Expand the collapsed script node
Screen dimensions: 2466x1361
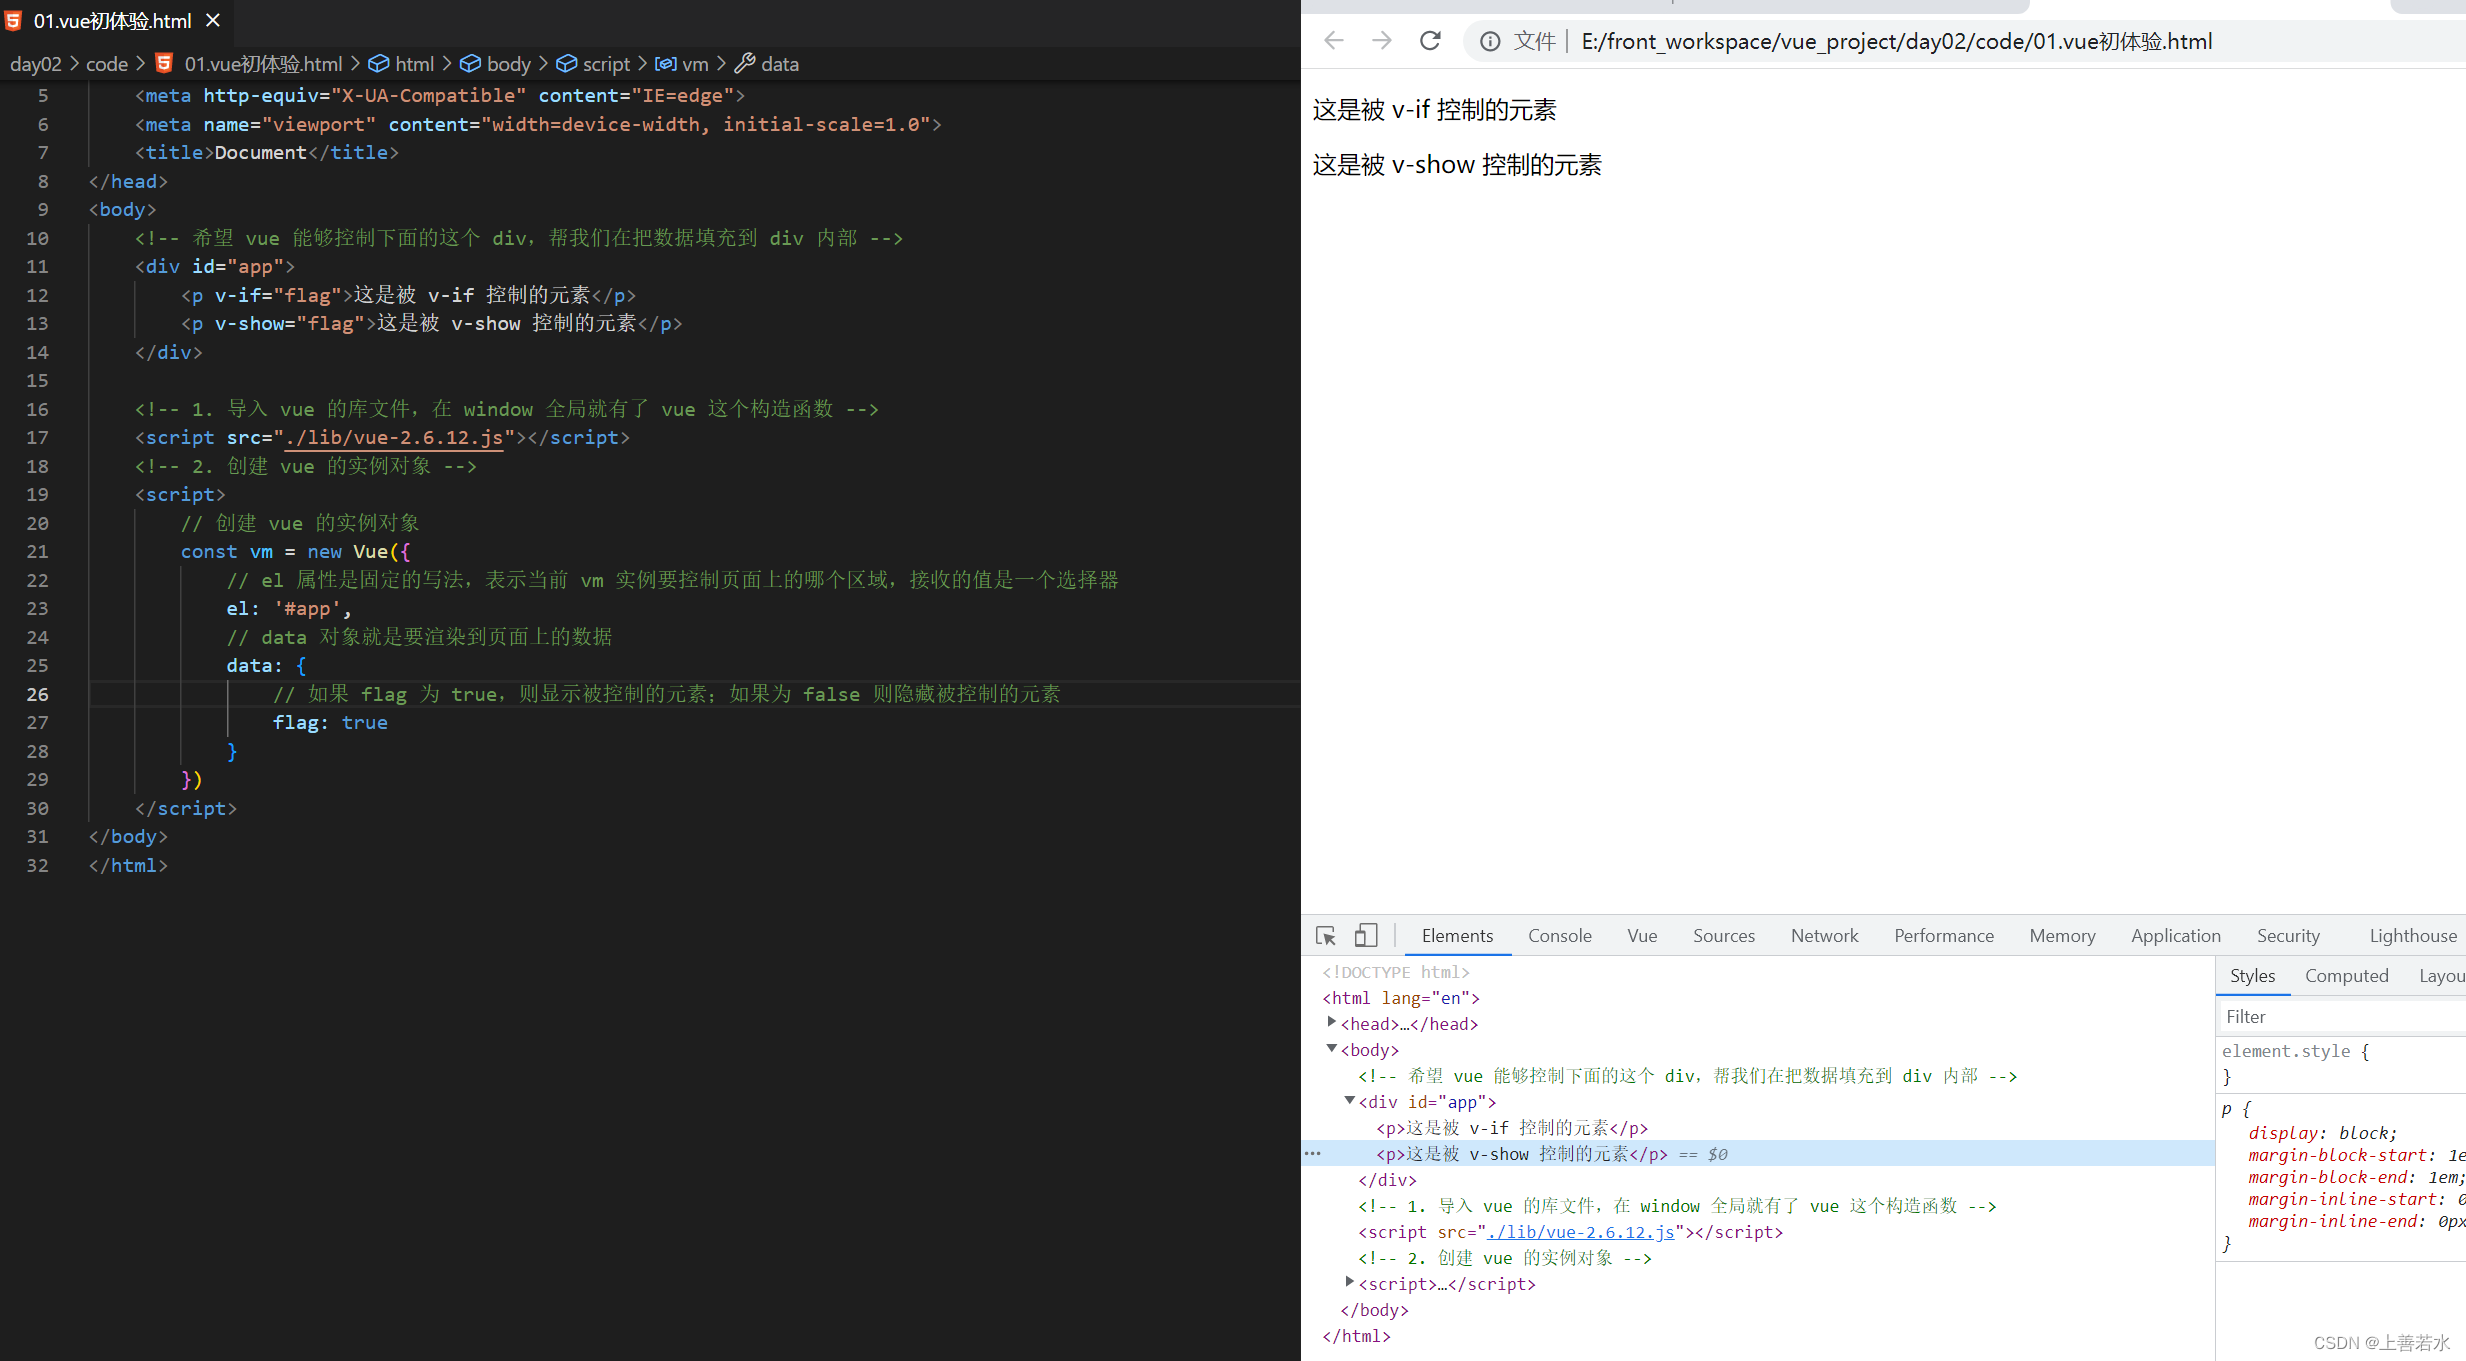(x=1349, y=1283)
